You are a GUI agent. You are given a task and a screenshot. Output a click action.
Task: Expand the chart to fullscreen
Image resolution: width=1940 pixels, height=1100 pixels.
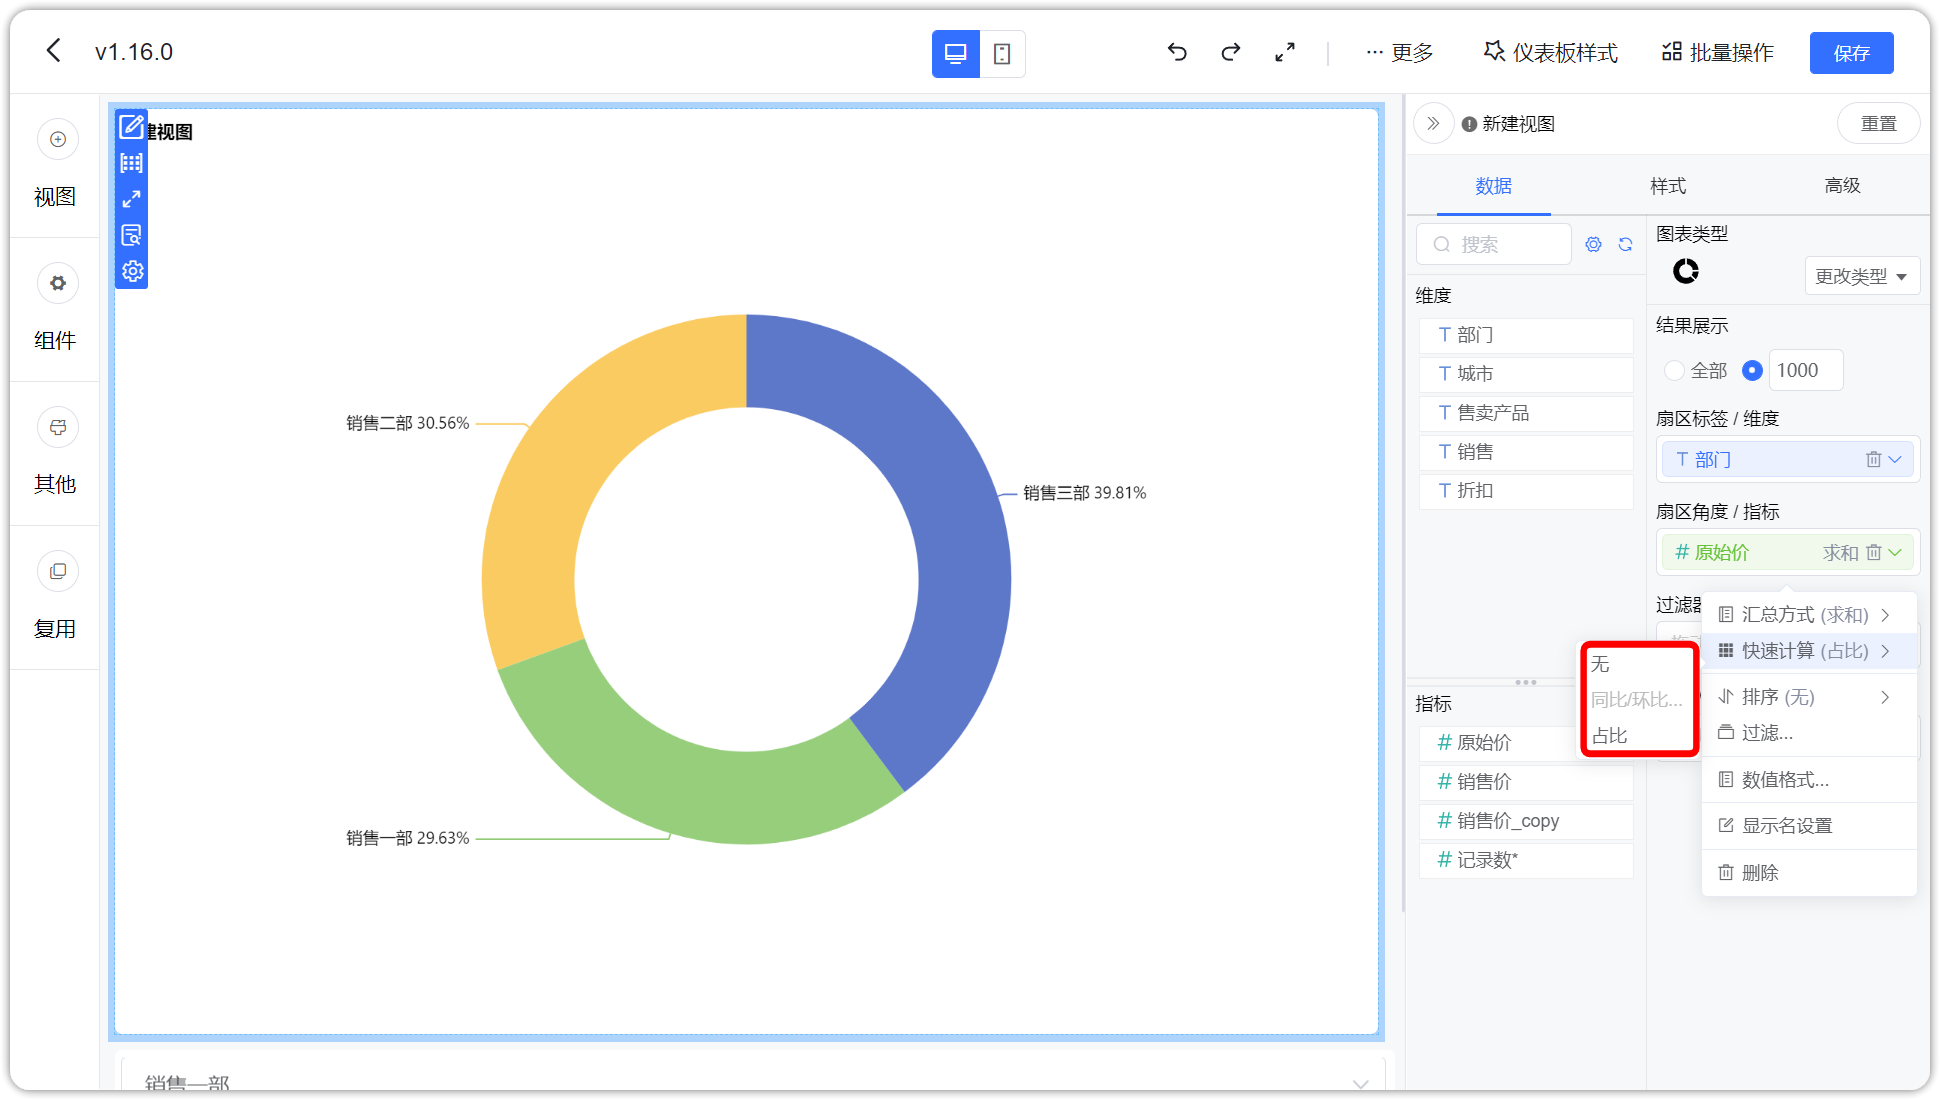click(x=131, y=199)
